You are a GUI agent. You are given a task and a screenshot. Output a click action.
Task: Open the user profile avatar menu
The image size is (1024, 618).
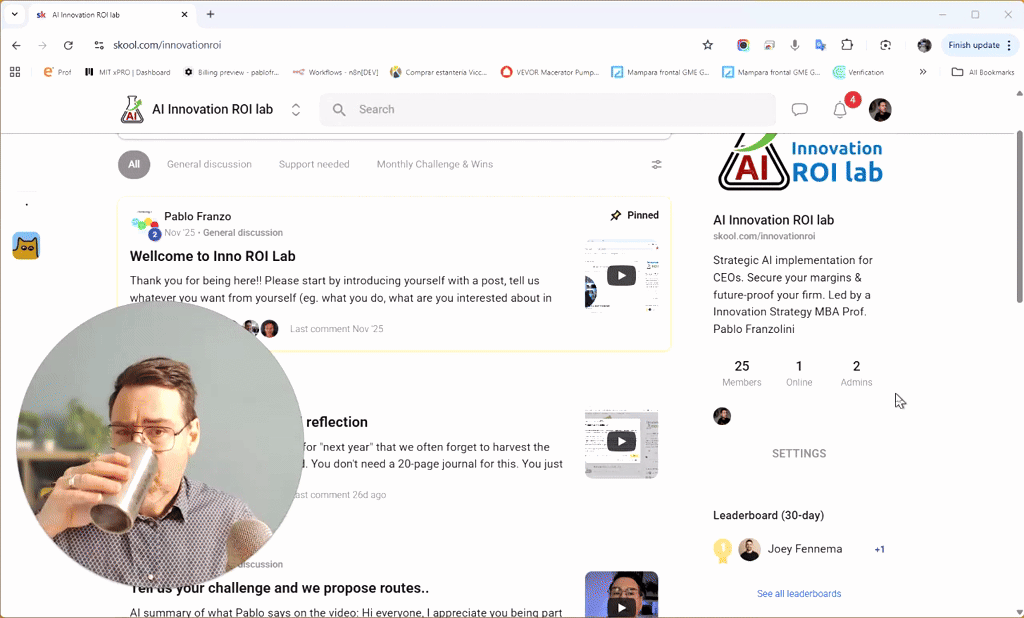coord(880,110)
